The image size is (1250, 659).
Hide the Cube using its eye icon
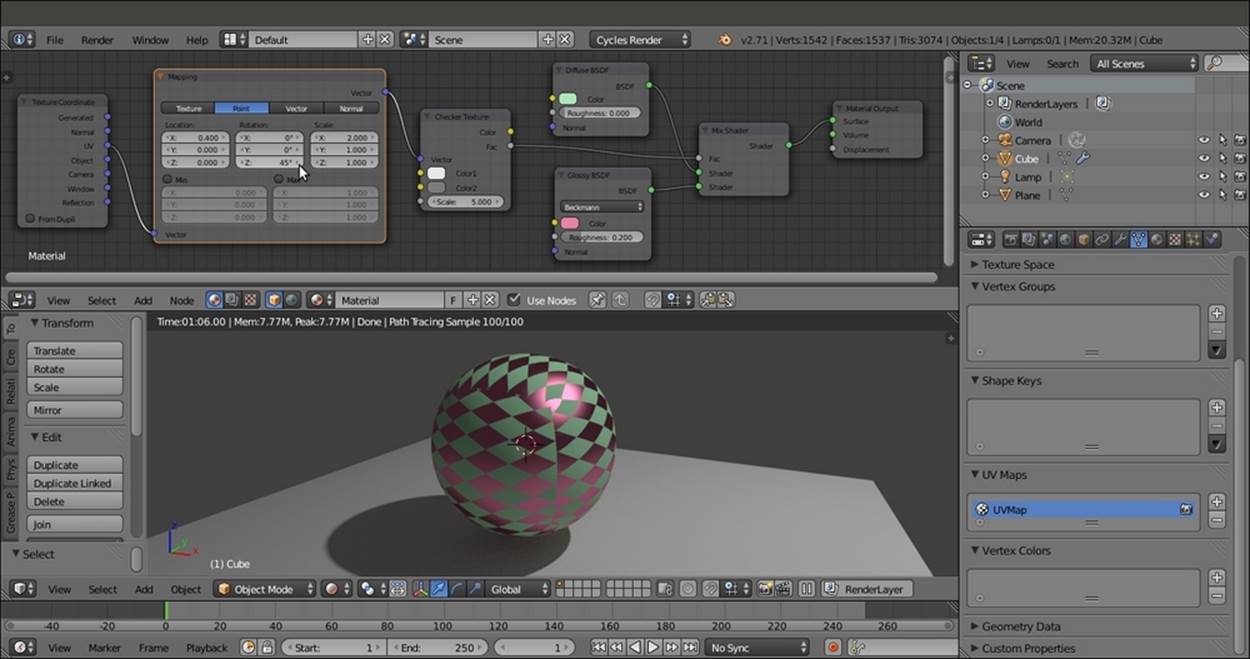[1204, 159]
